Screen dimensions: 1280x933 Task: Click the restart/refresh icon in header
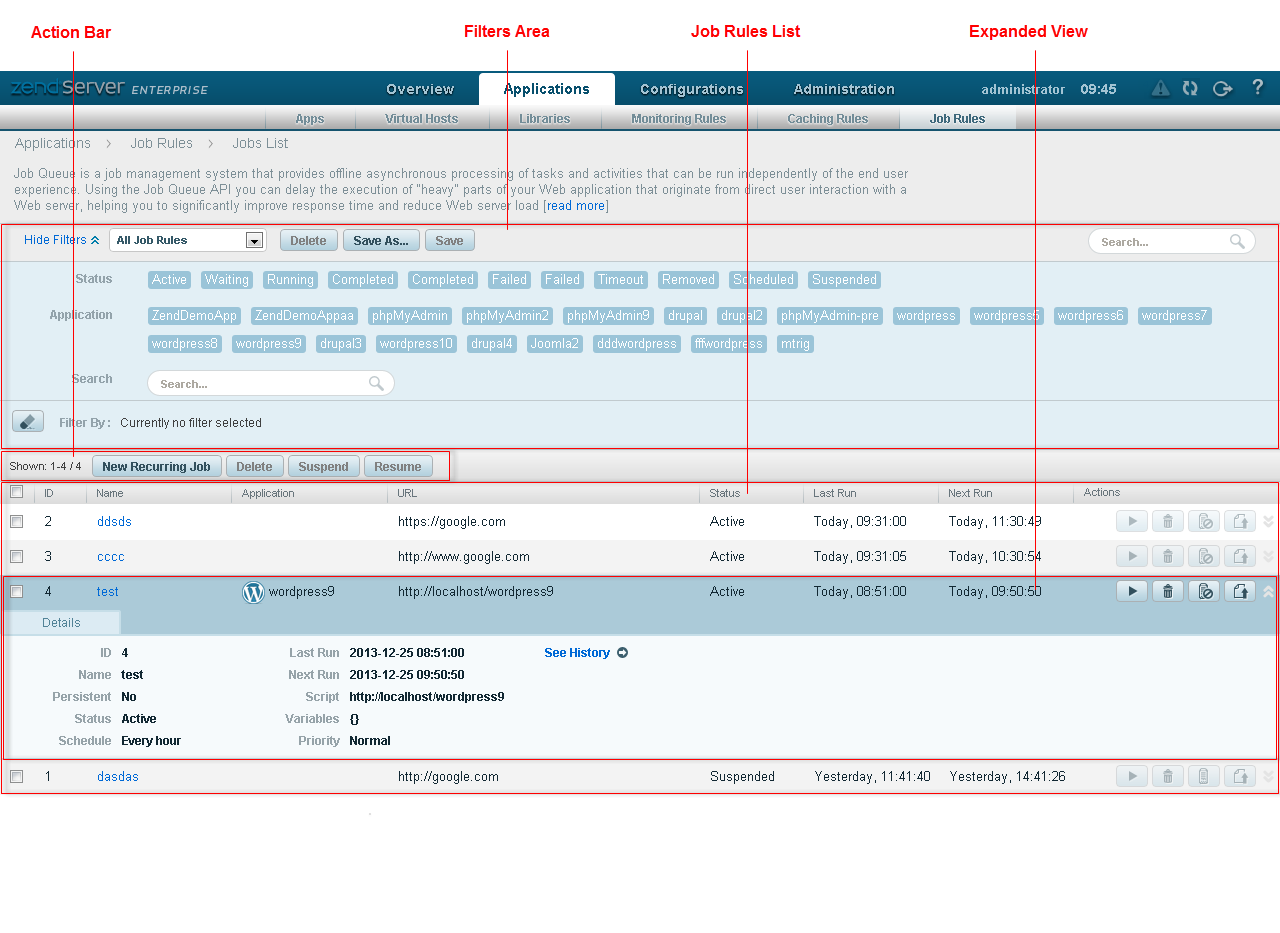click(x=1190, y=88)
